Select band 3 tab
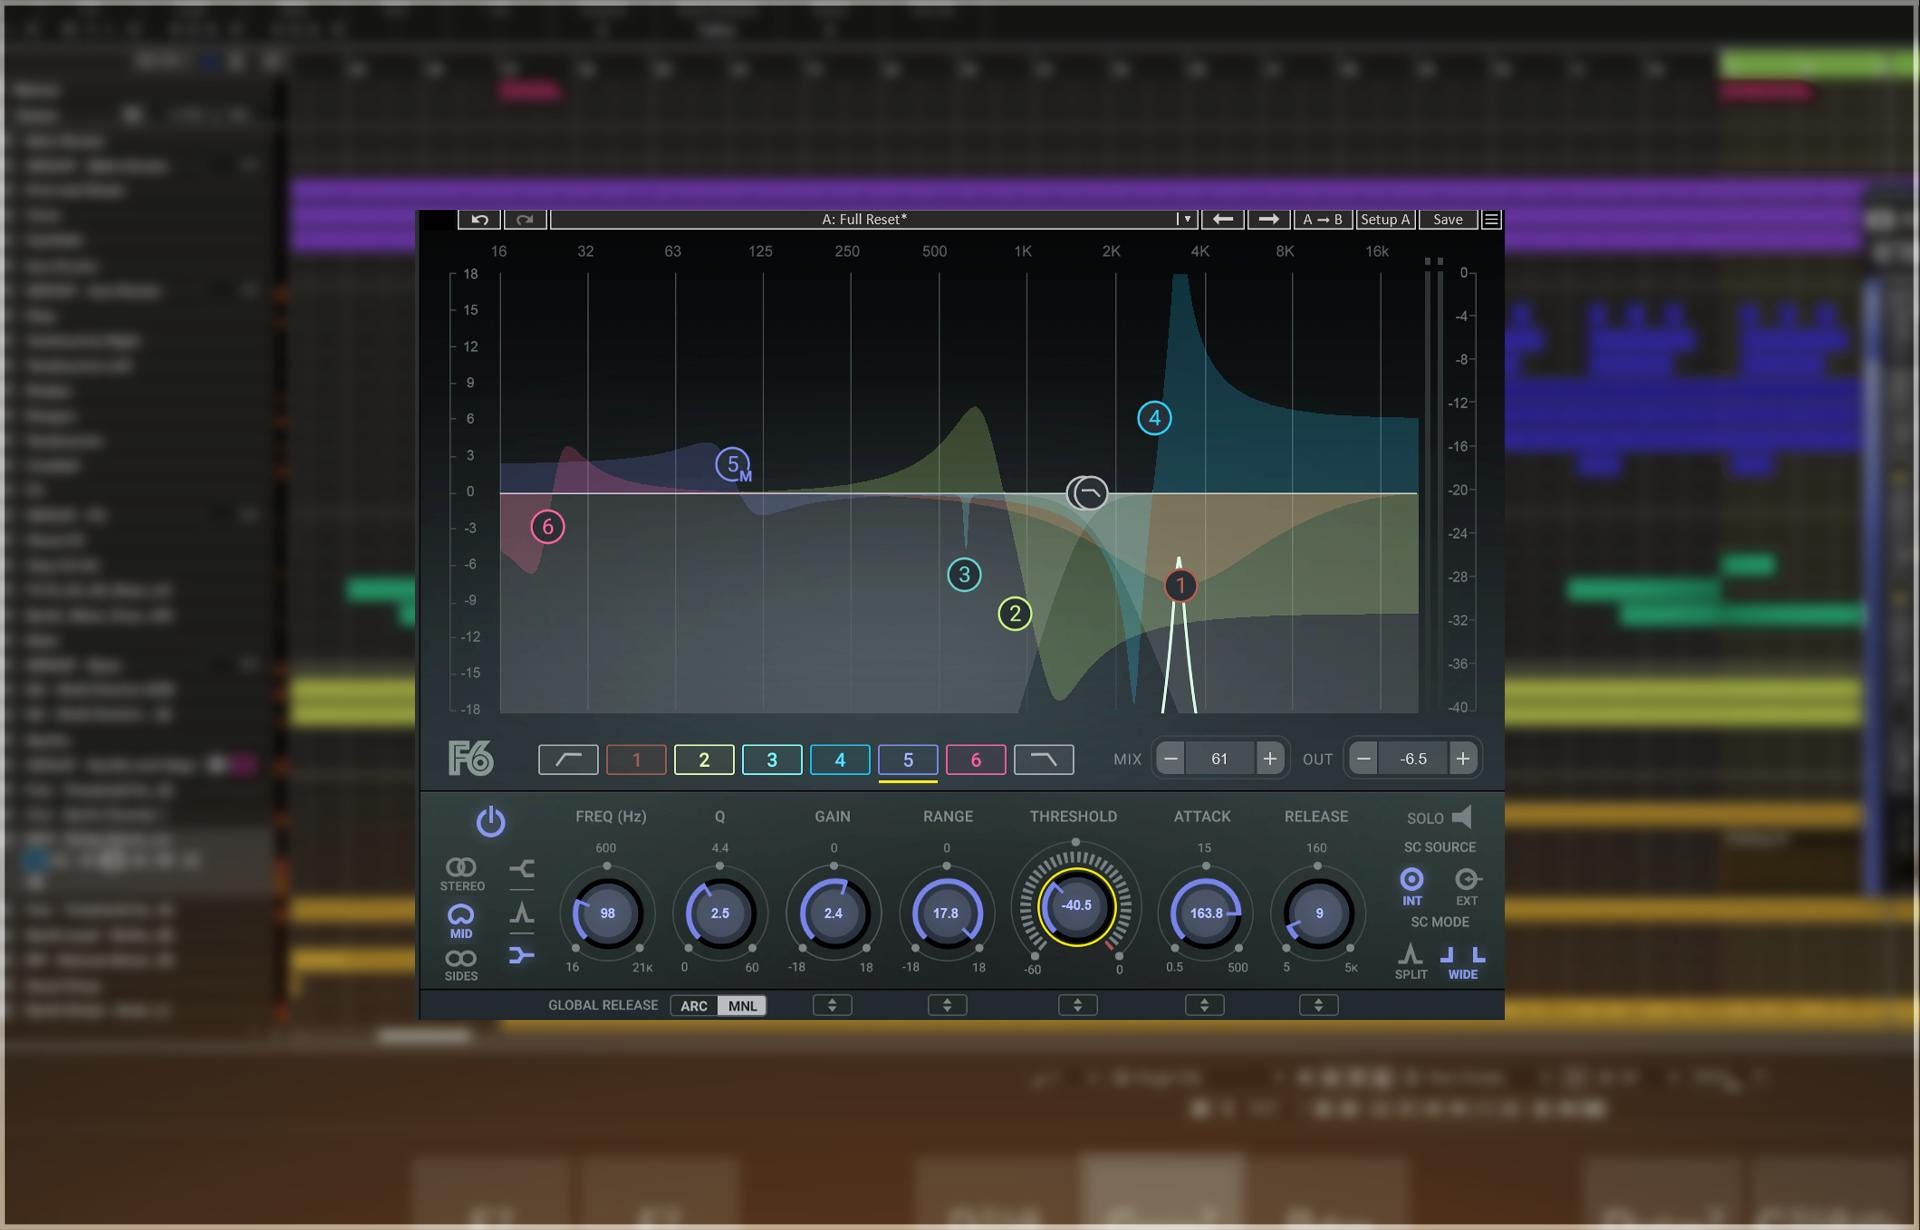1920x1230 pixels. click(x=772, y=760)
